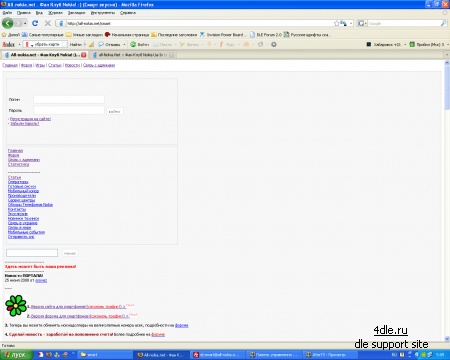450x360 pixels.
Task: Open the address bar history dropdown
Action: (351, 23)
